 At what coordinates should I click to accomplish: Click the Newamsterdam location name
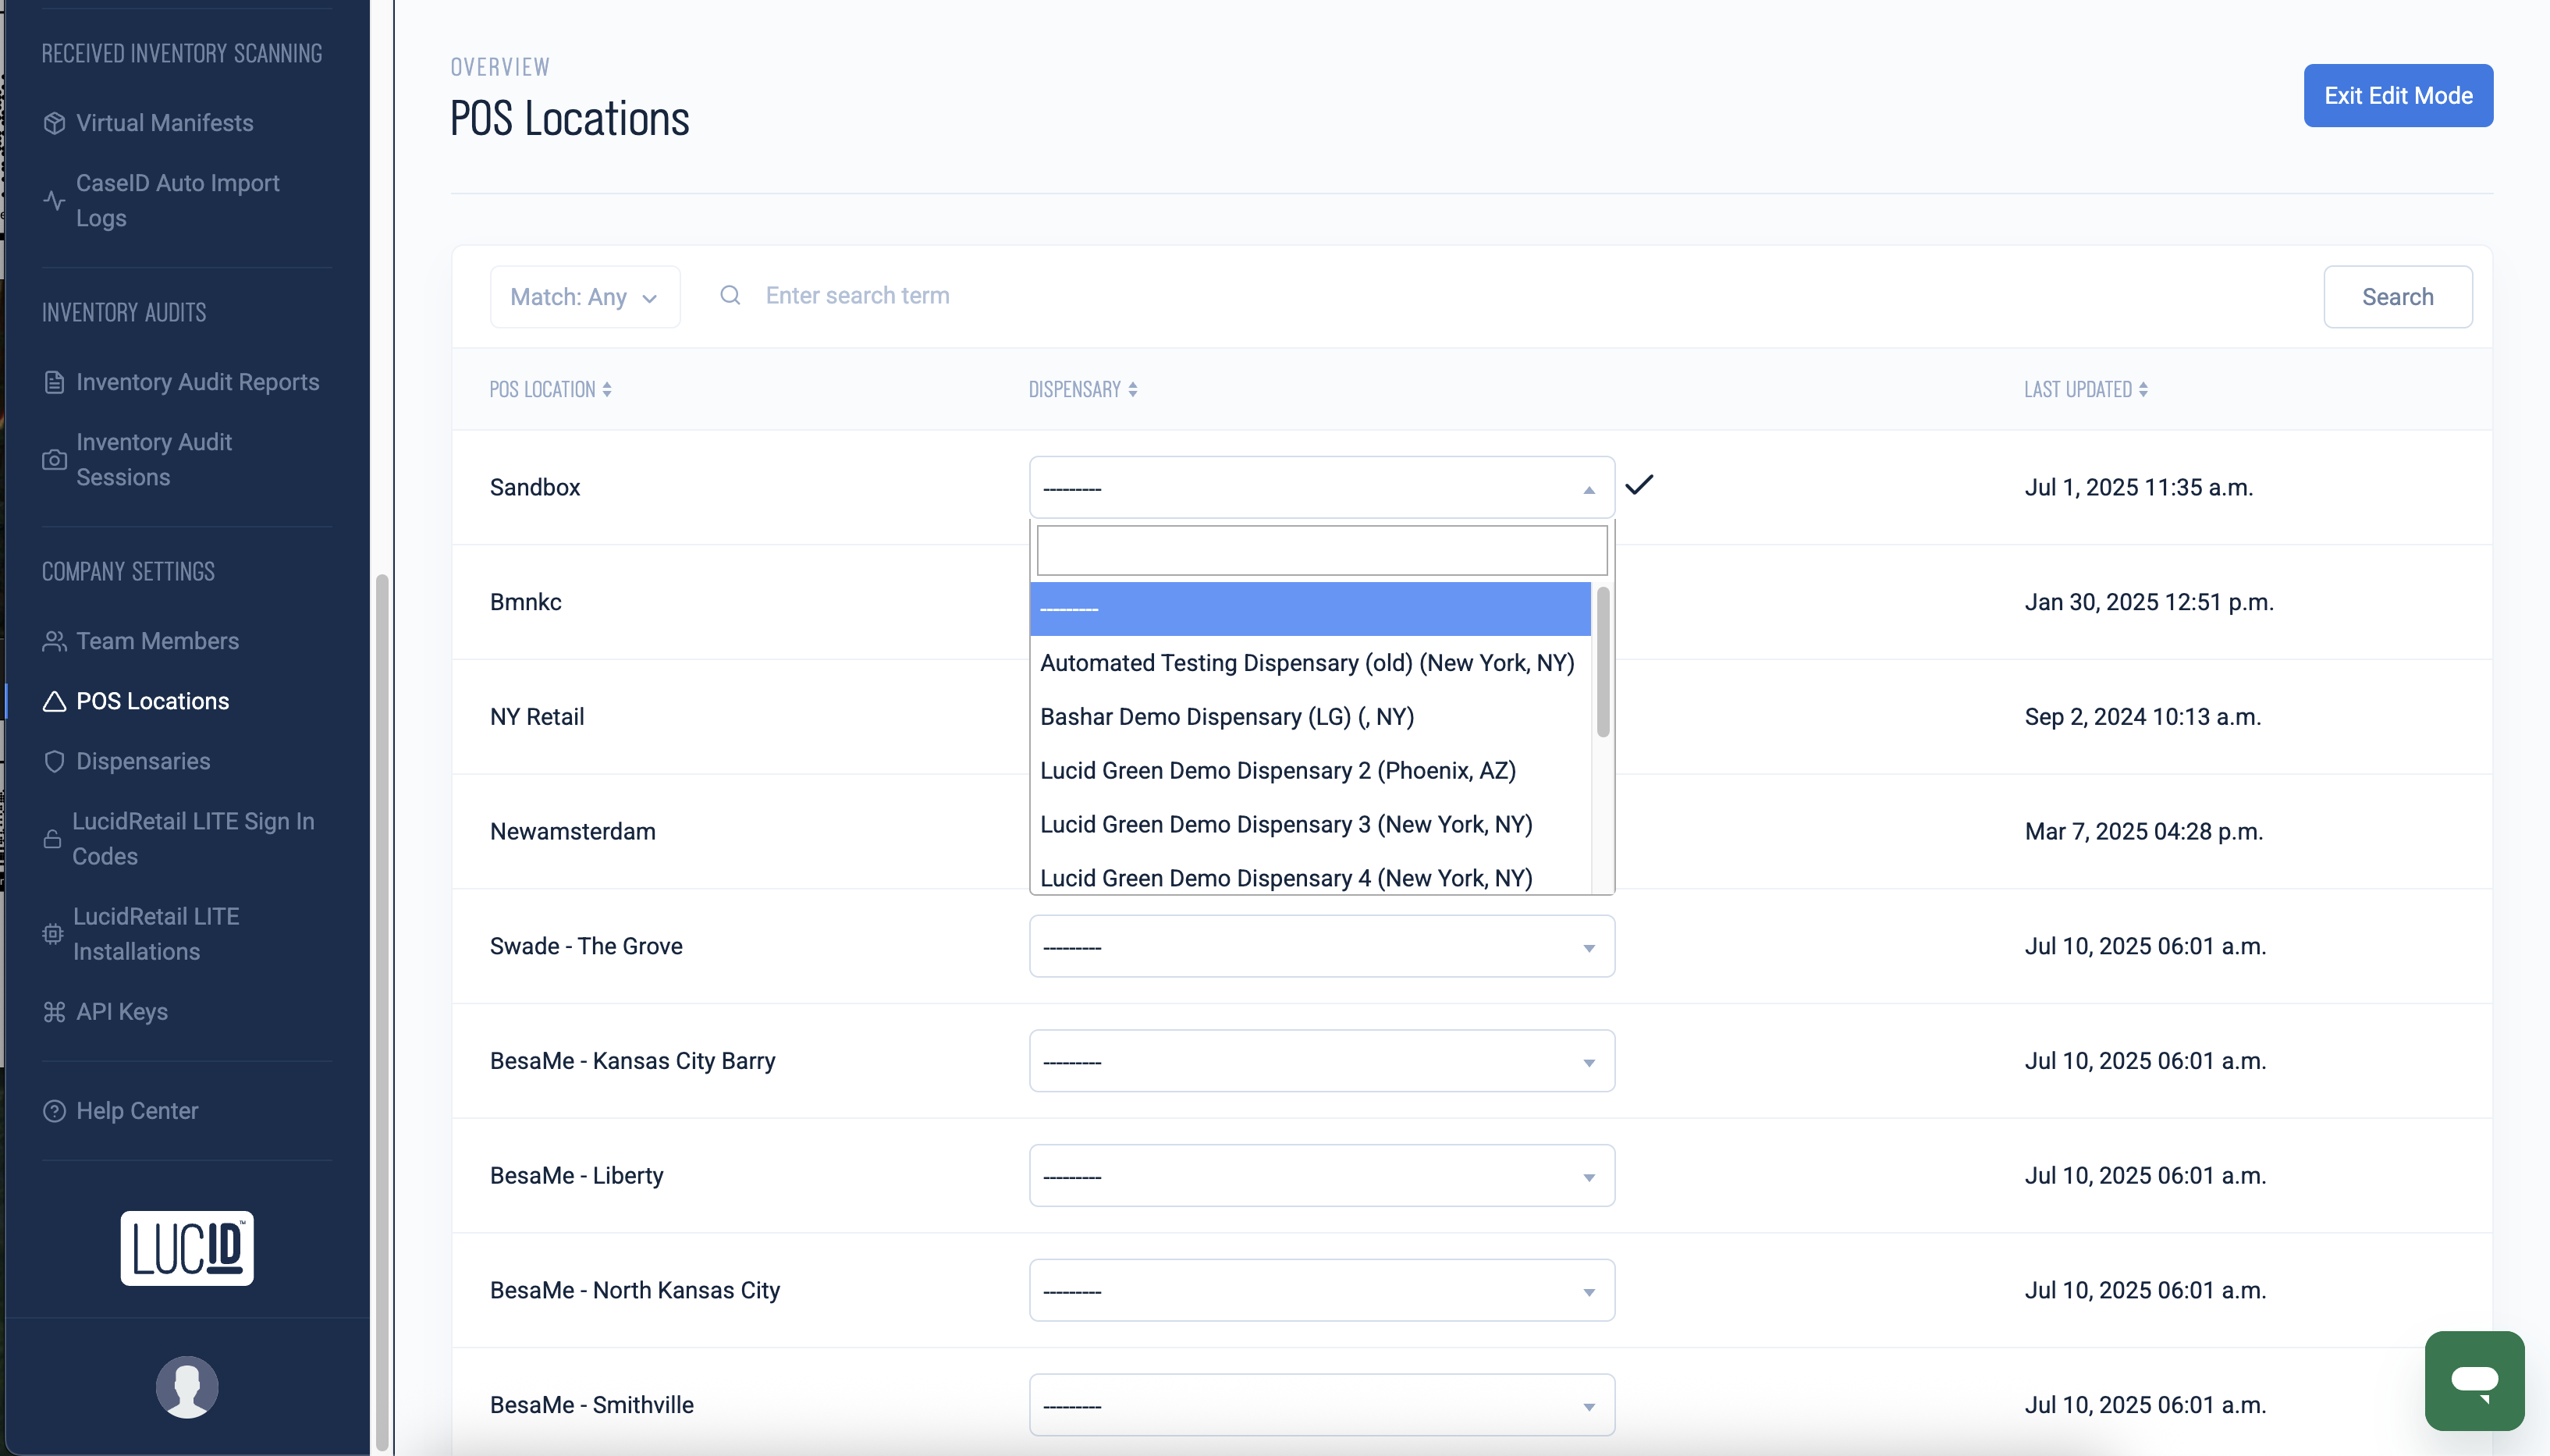573,832
